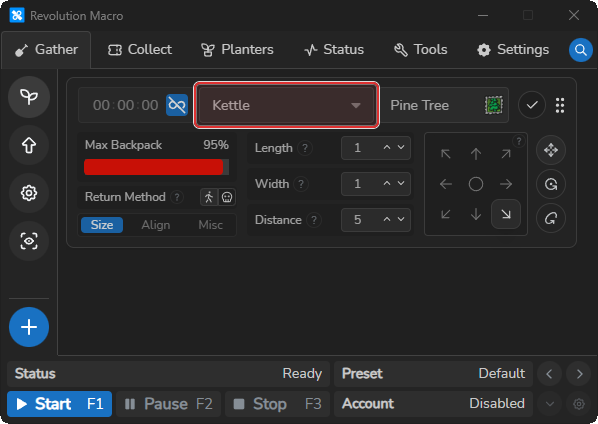Click the blue plus add button

click(x=29, y=327)
